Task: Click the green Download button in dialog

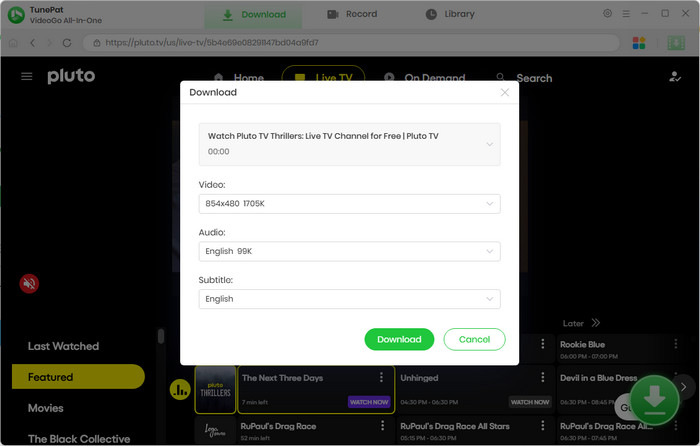Action: [x=399, y=339]
